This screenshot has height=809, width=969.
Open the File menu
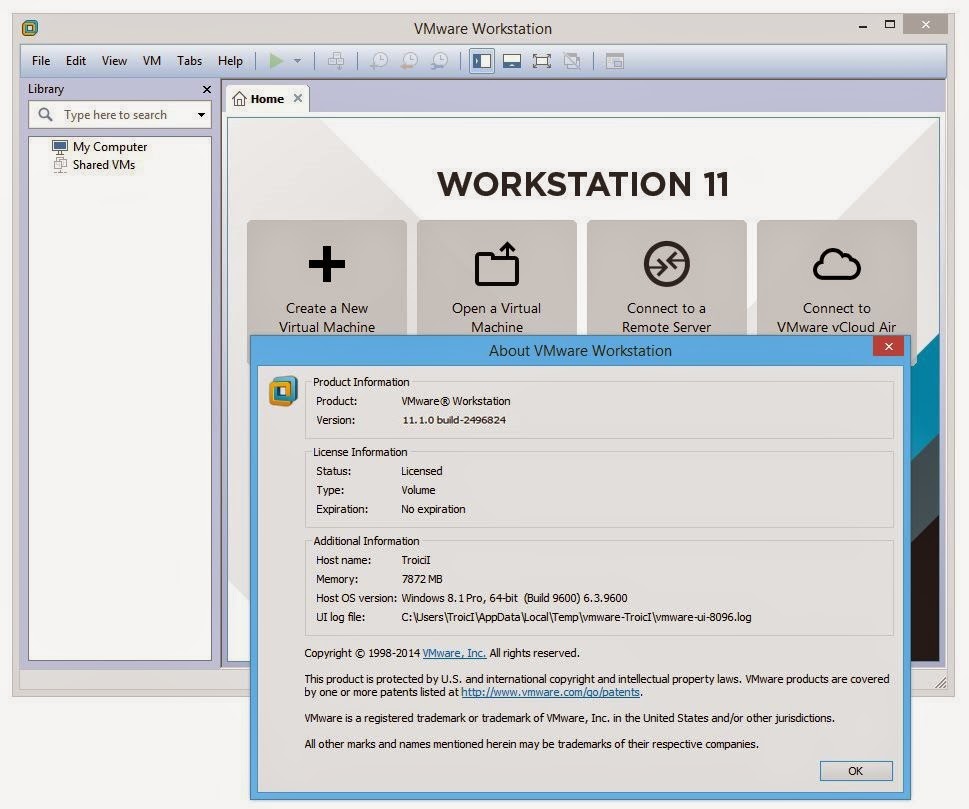pyautogui.click(x=41, y=61)
